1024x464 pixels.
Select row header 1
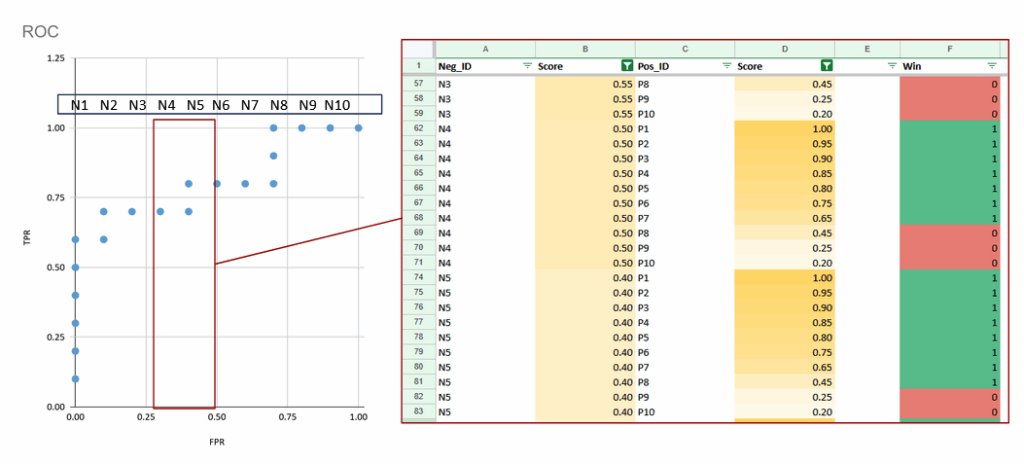(419, 65)
